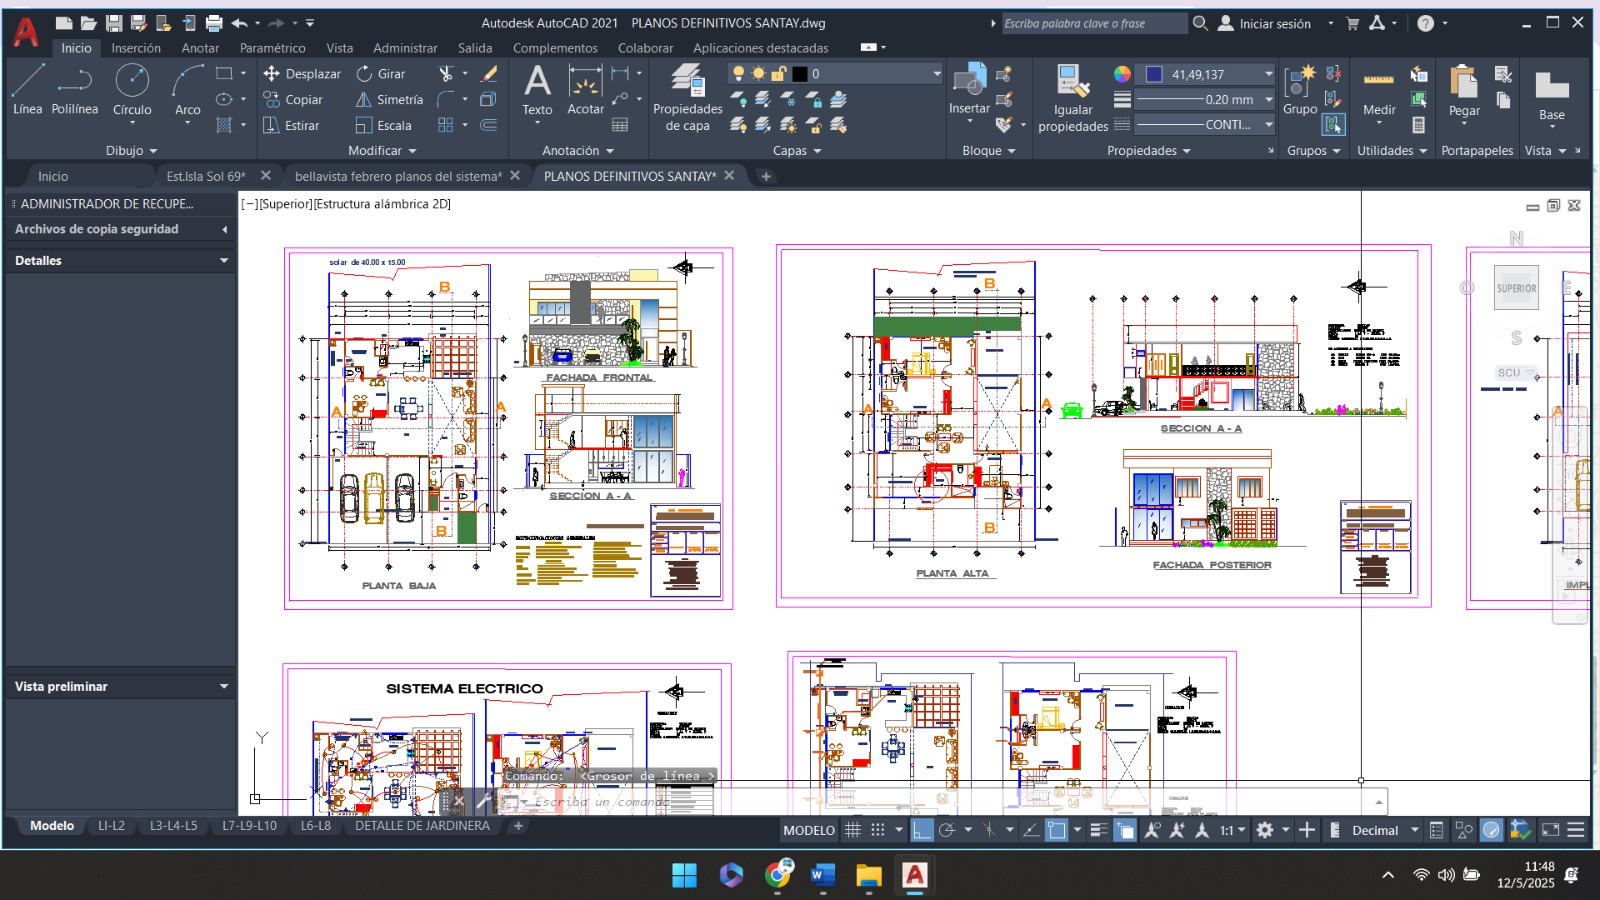Expand the Capas panel dropdown

(797, 151)
